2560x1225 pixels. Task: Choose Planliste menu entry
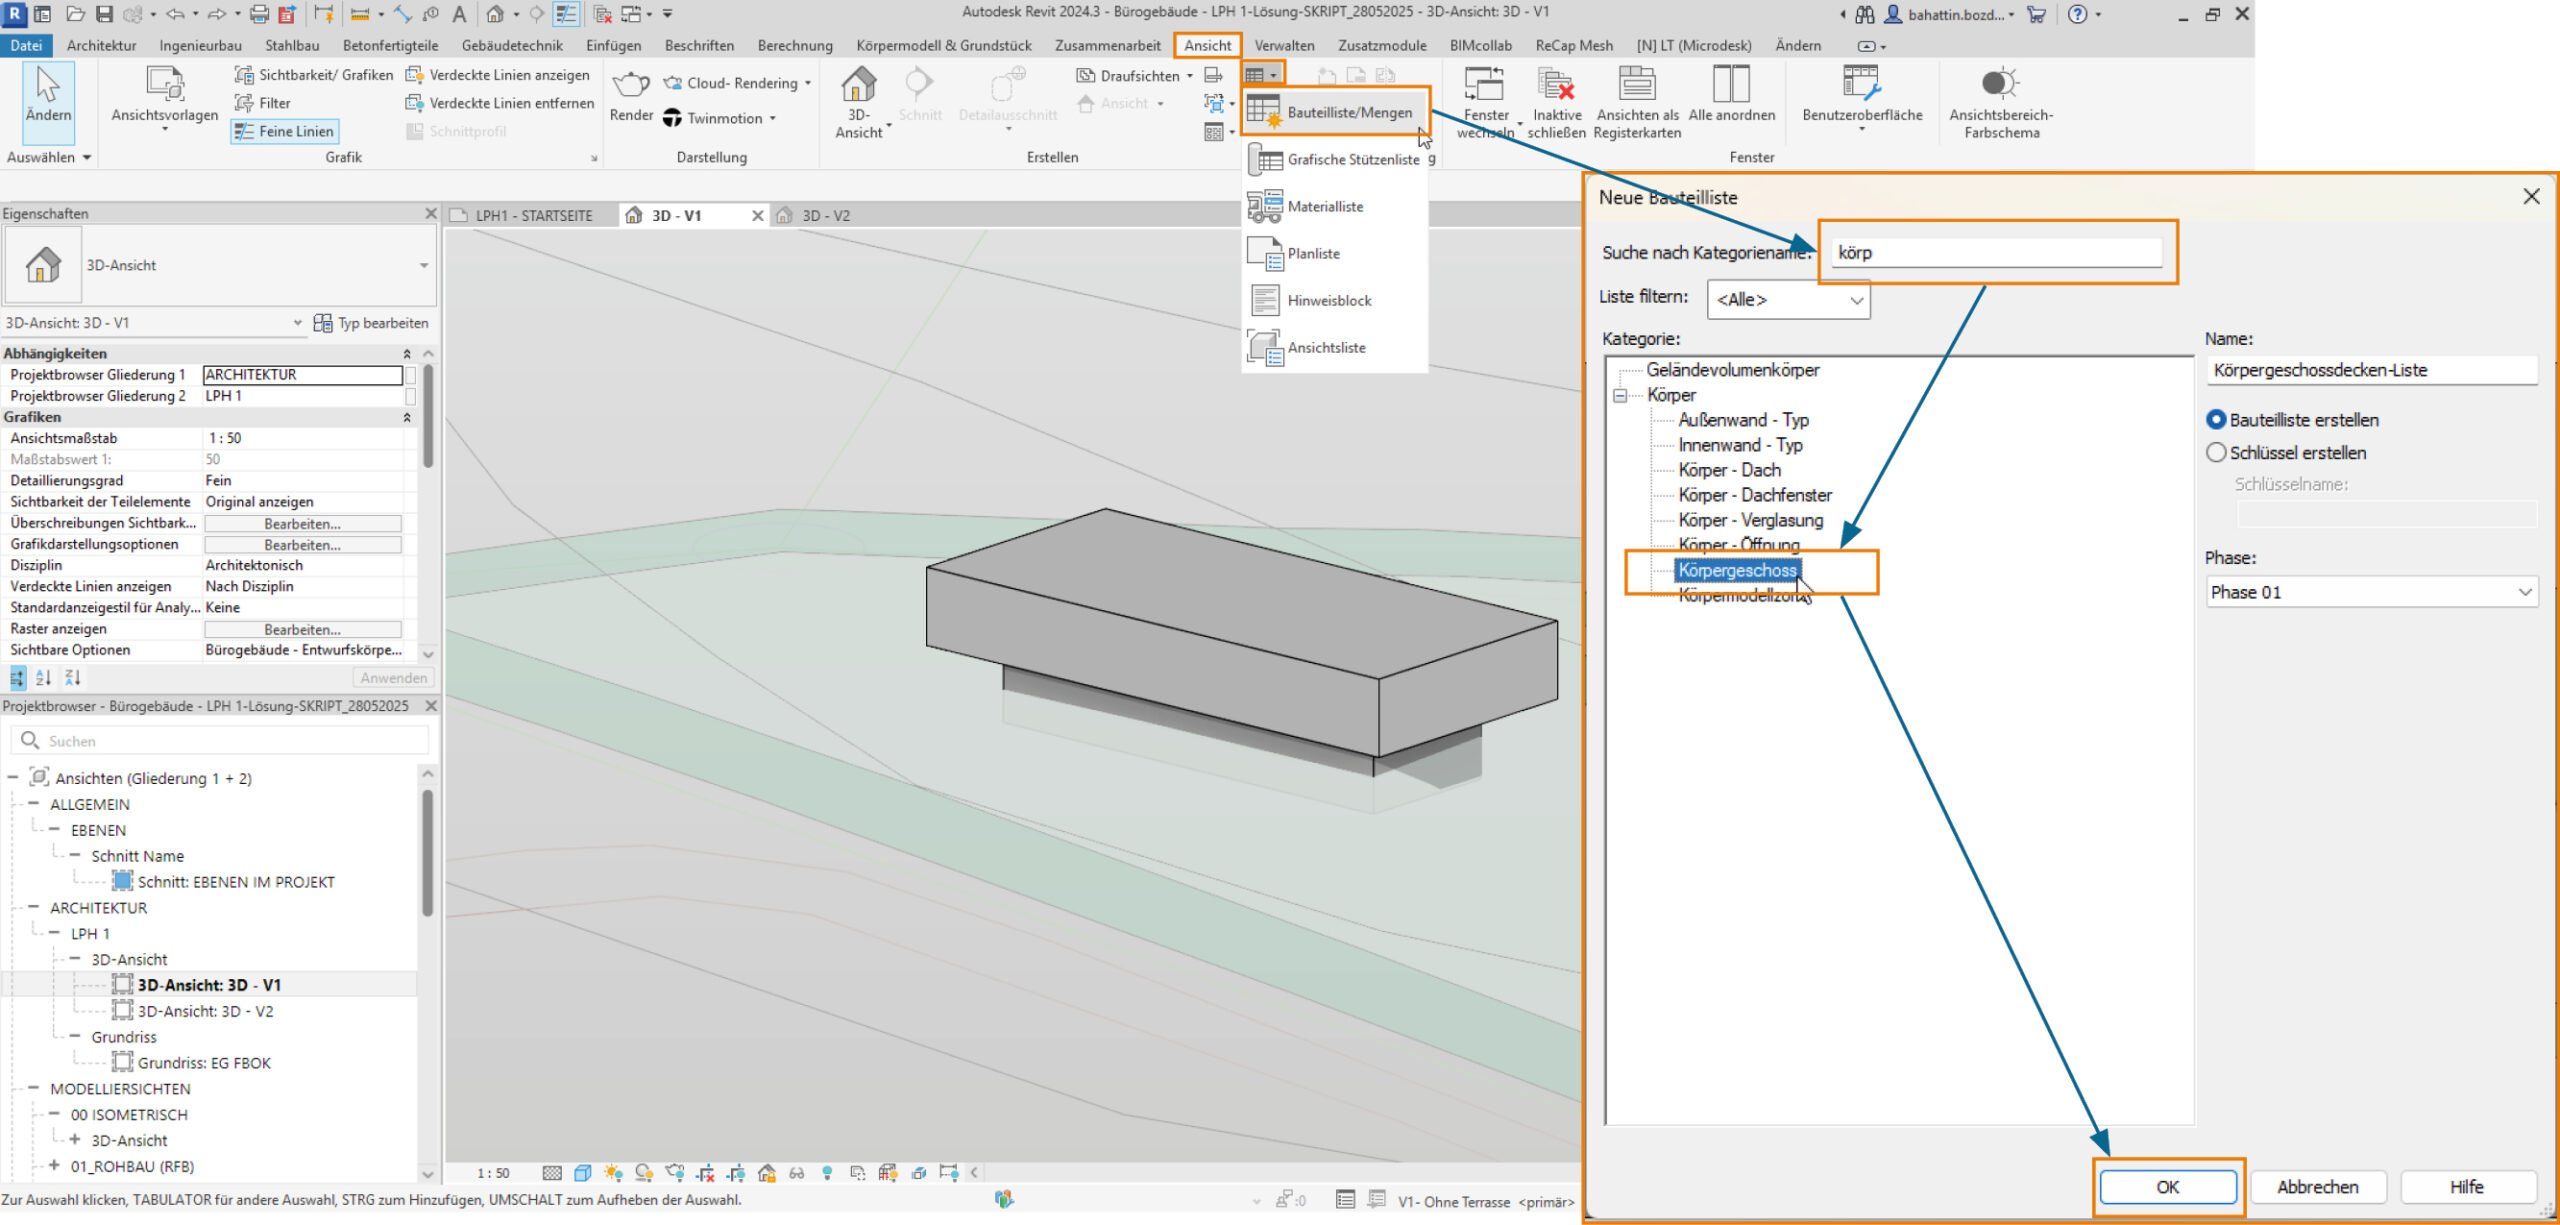[x=1335, y=254]
